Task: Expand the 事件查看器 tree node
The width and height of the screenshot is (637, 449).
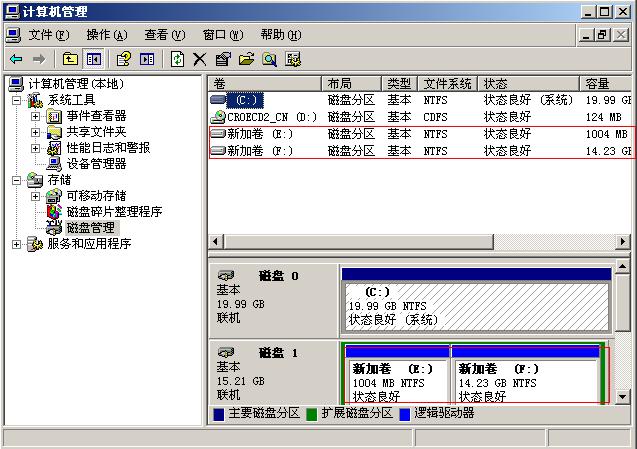Action: click(x=35, y=116)
